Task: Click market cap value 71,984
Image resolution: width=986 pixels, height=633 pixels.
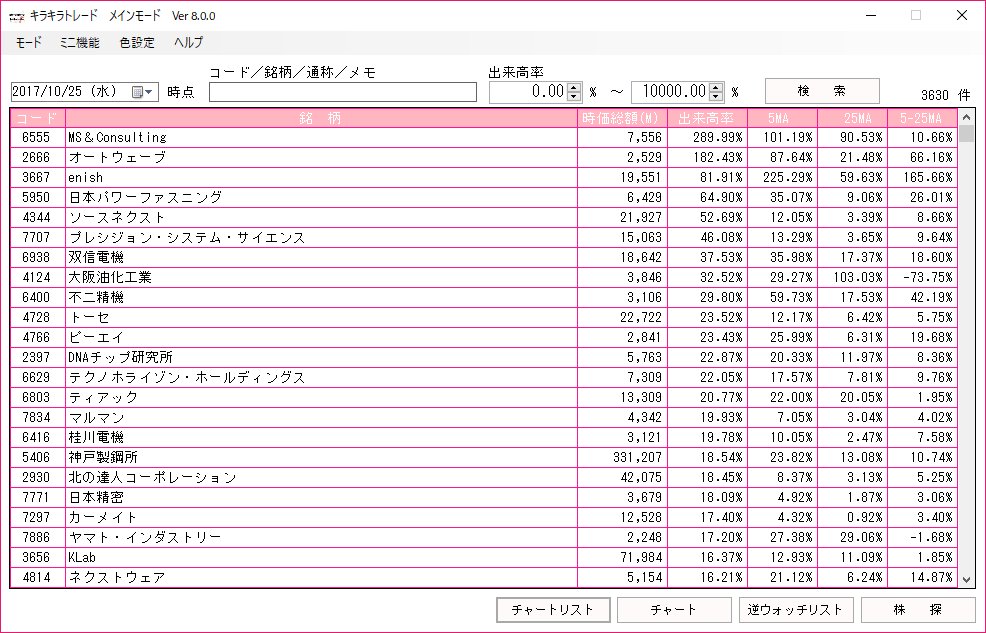Action: click(x=641, y=558)
